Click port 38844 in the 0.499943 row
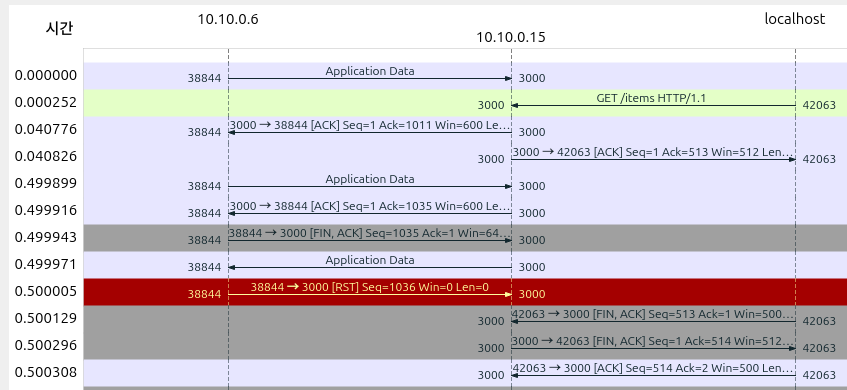 [204, 240]
